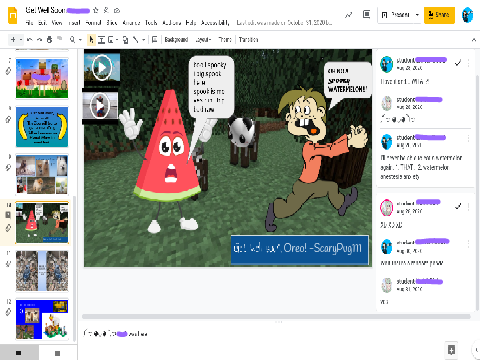Viewport: 480px width, 360px height.
Task: Open the Format menu
Action: pyautogui.click(x=93, y=23)
